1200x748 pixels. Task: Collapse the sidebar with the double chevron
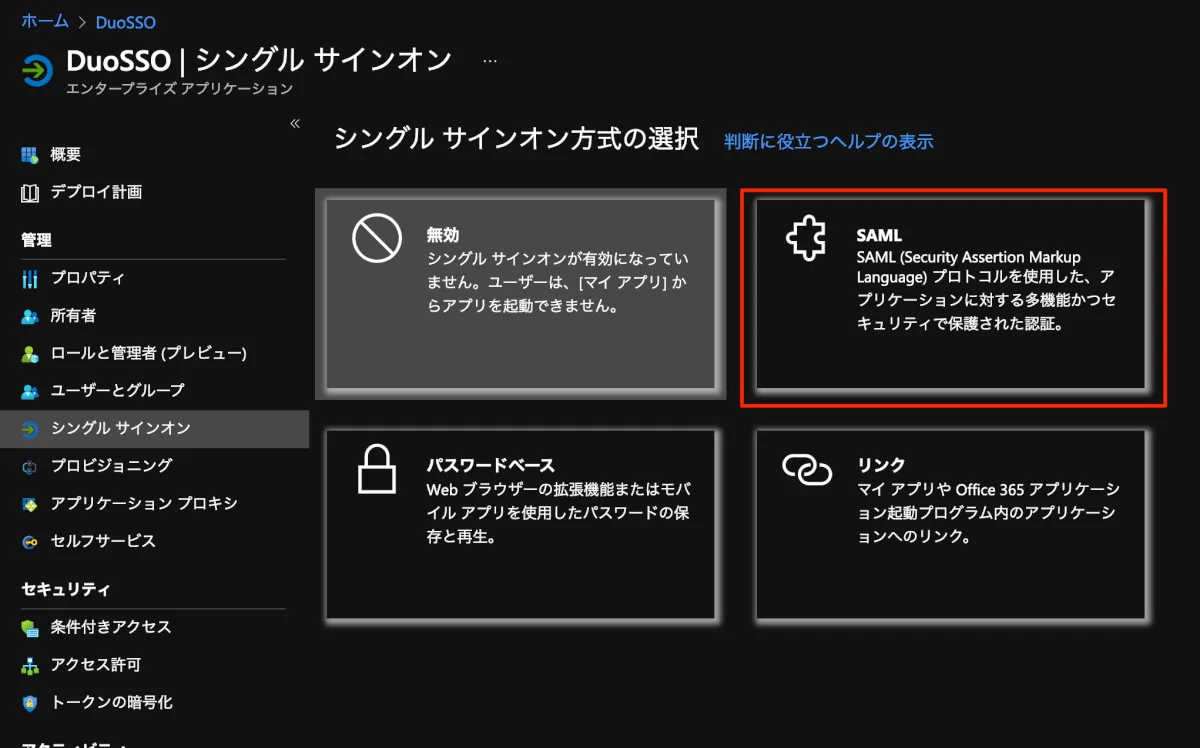[x=295, y=123]
